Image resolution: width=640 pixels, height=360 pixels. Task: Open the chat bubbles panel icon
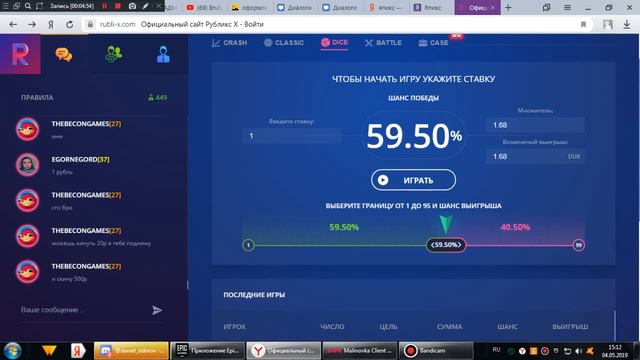tap(64, 54)
